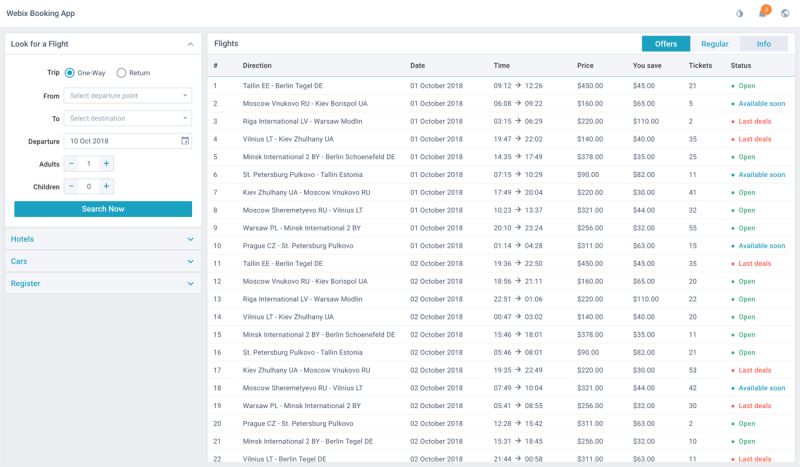Screen dimensions: 800x467
Task: Select row 6 St. Petersburg Pulkovo - Tallin Estonia
Action: 501,175
